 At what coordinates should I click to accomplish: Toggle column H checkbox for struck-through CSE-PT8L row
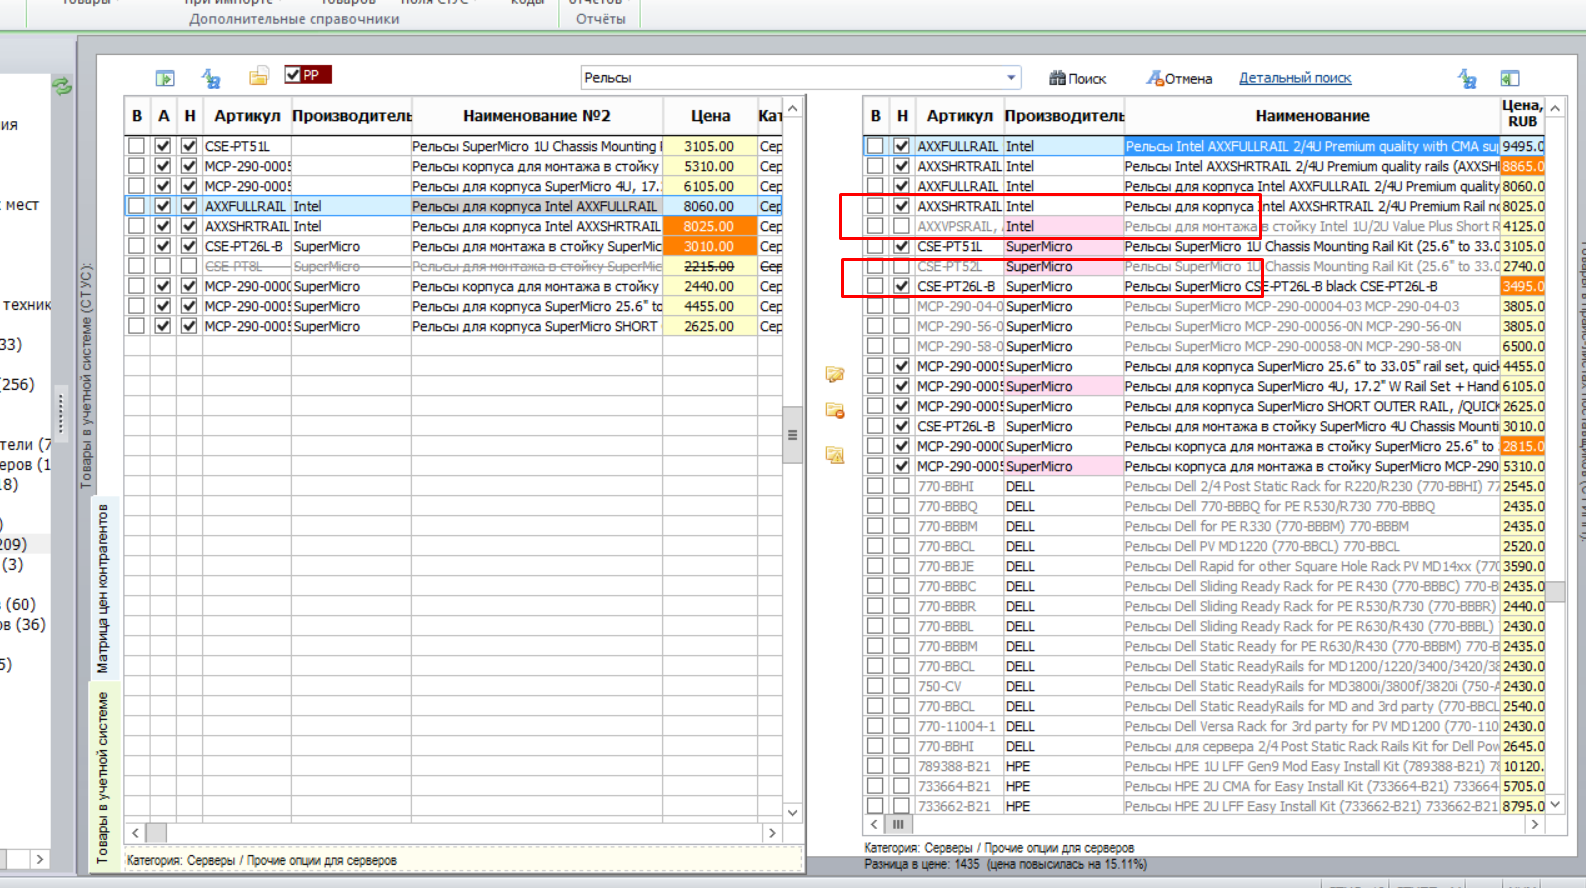tap(189, 266)
